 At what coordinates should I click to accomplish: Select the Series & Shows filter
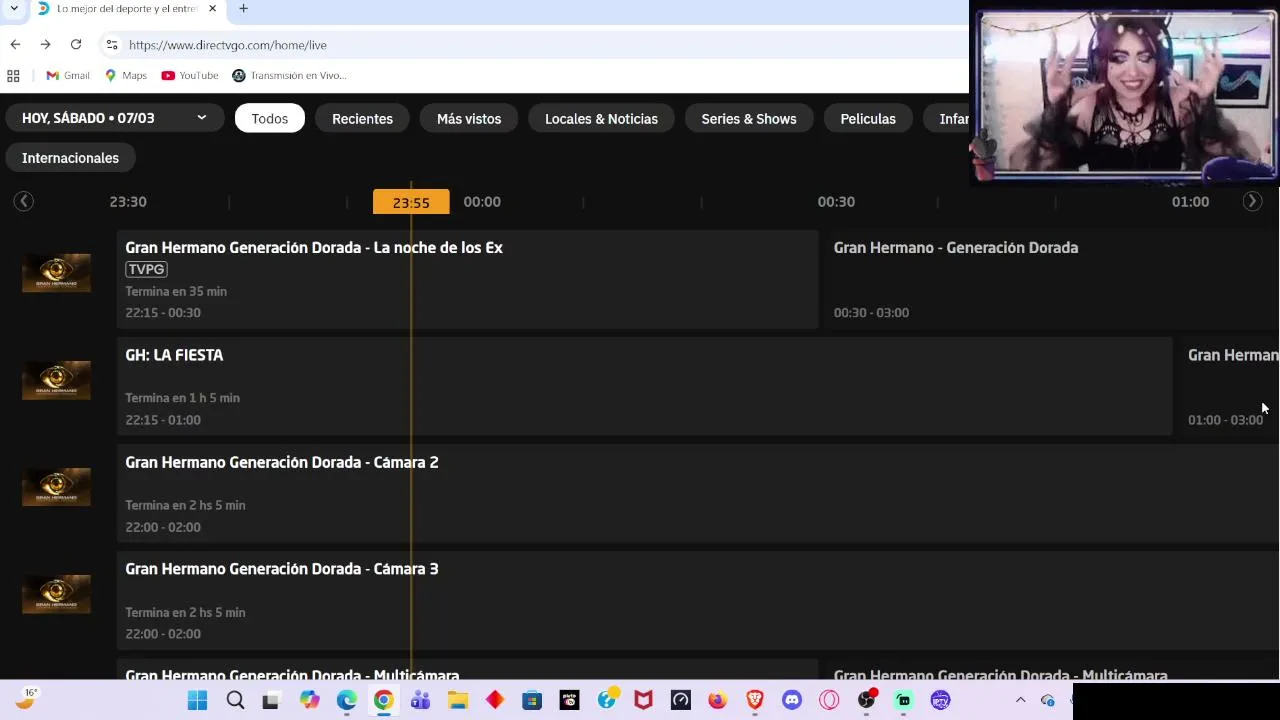pos(749,118)
